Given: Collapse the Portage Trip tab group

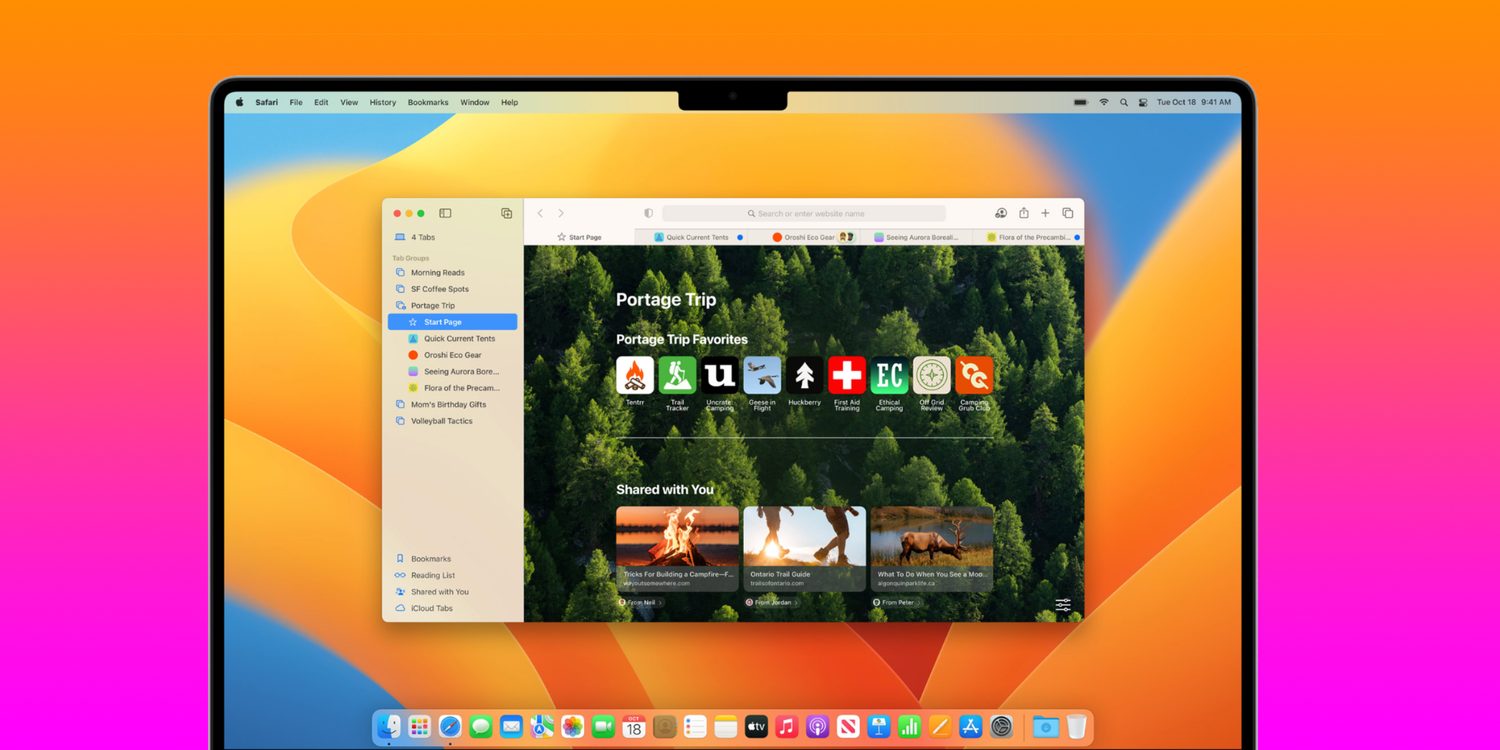Looking at the screenshot, I should (x=432, y=306).
